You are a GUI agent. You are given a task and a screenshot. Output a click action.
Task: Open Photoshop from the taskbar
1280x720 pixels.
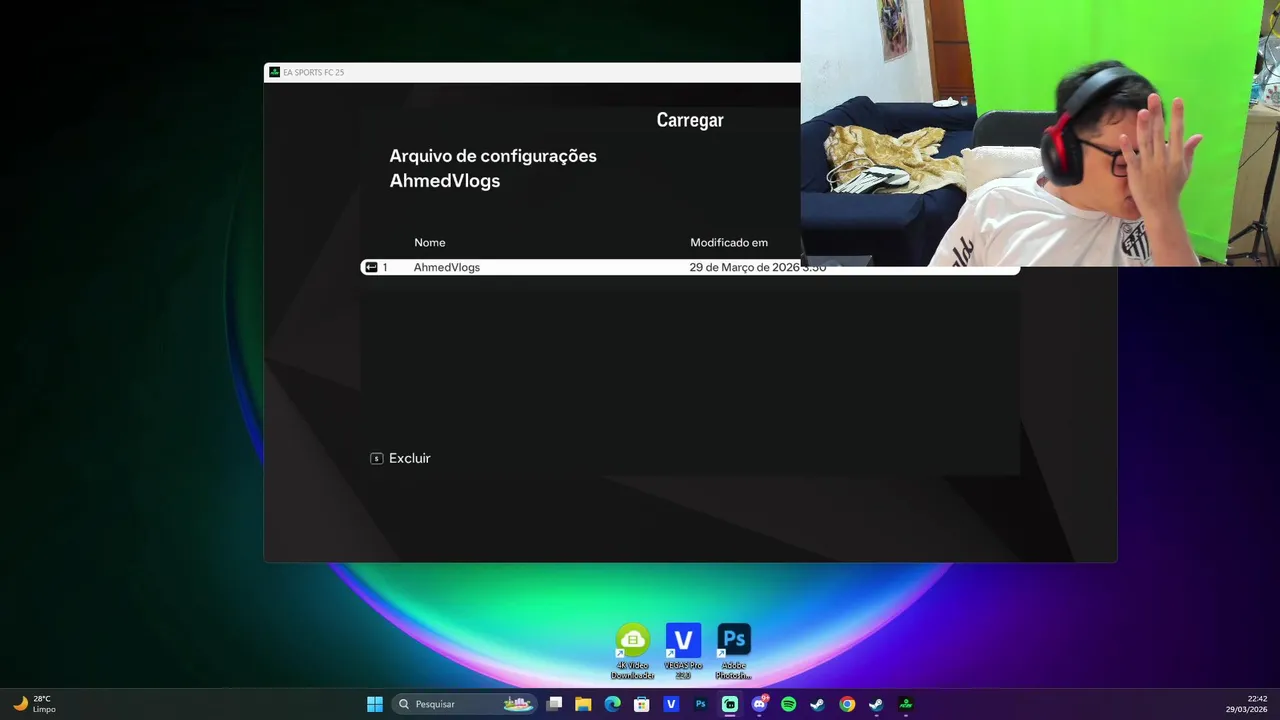click(x=700, y=704)
